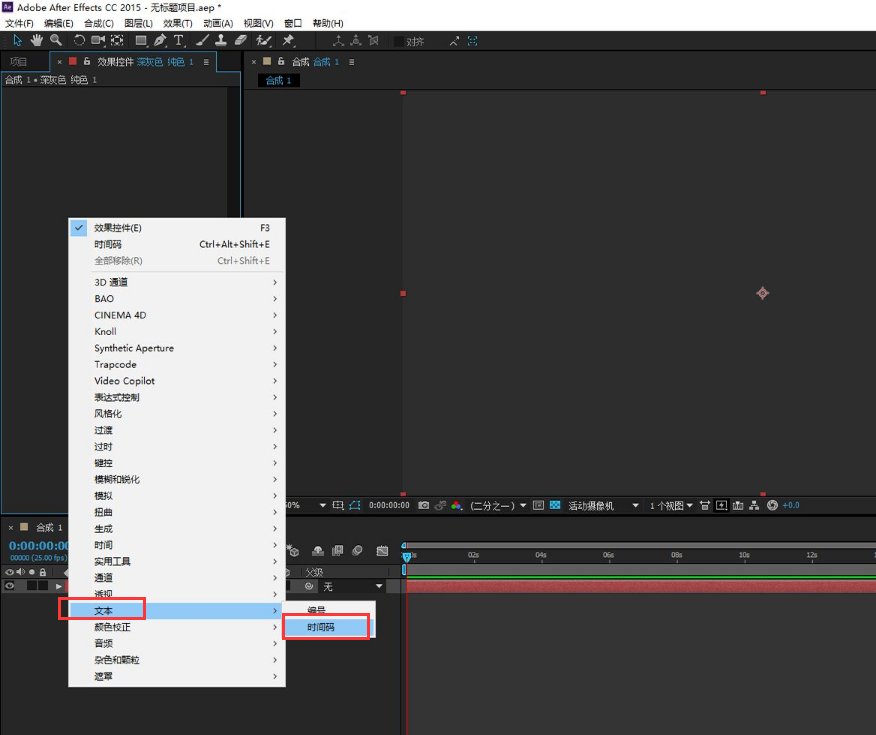Click the red layer duration bar
The image size is (876, 735).
pos(641,586)
